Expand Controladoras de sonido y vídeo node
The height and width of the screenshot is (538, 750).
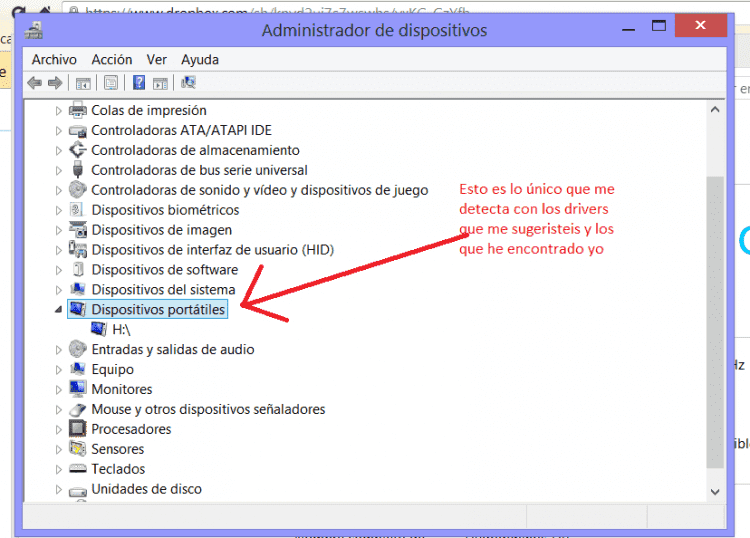click(58, 191)
